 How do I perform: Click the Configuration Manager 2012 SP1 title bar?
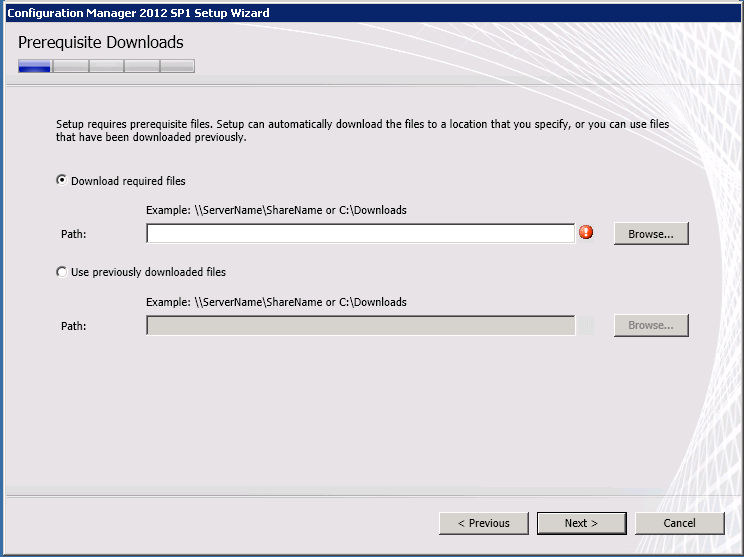[x=372, y=13]
